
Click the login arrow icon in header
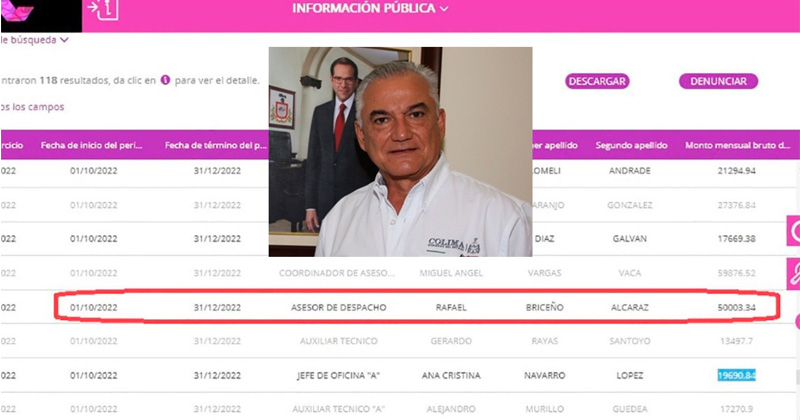103,9
